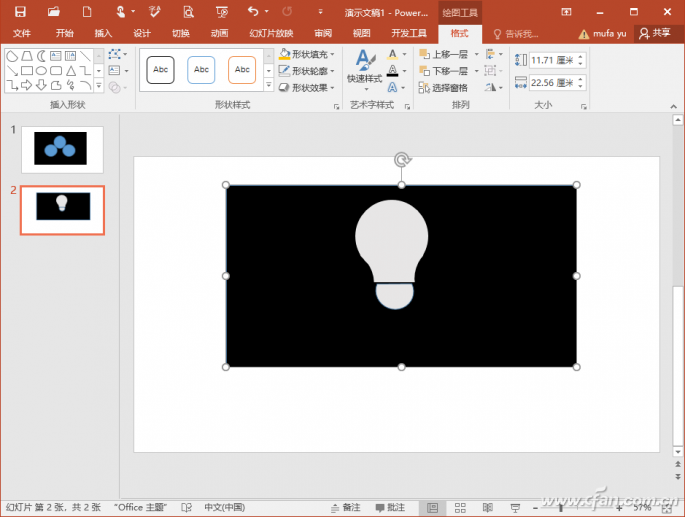Pick the rectangle shape
Image resolution: width=685 pixels, height=517 pixels.
tap(27, 71)
